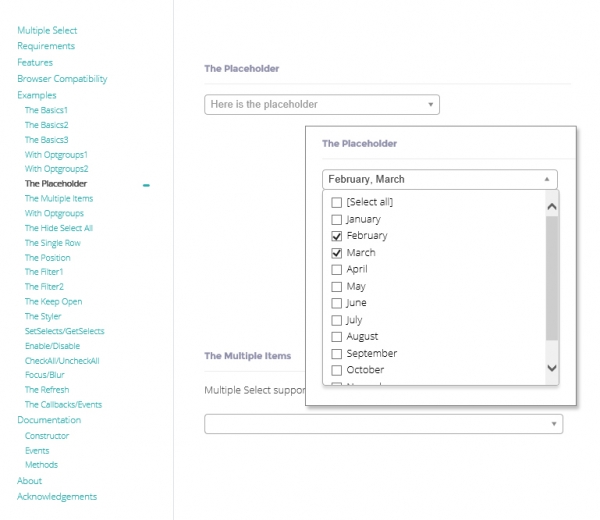
Task: Uncheck the February checkbox
Action: point(336,236)
